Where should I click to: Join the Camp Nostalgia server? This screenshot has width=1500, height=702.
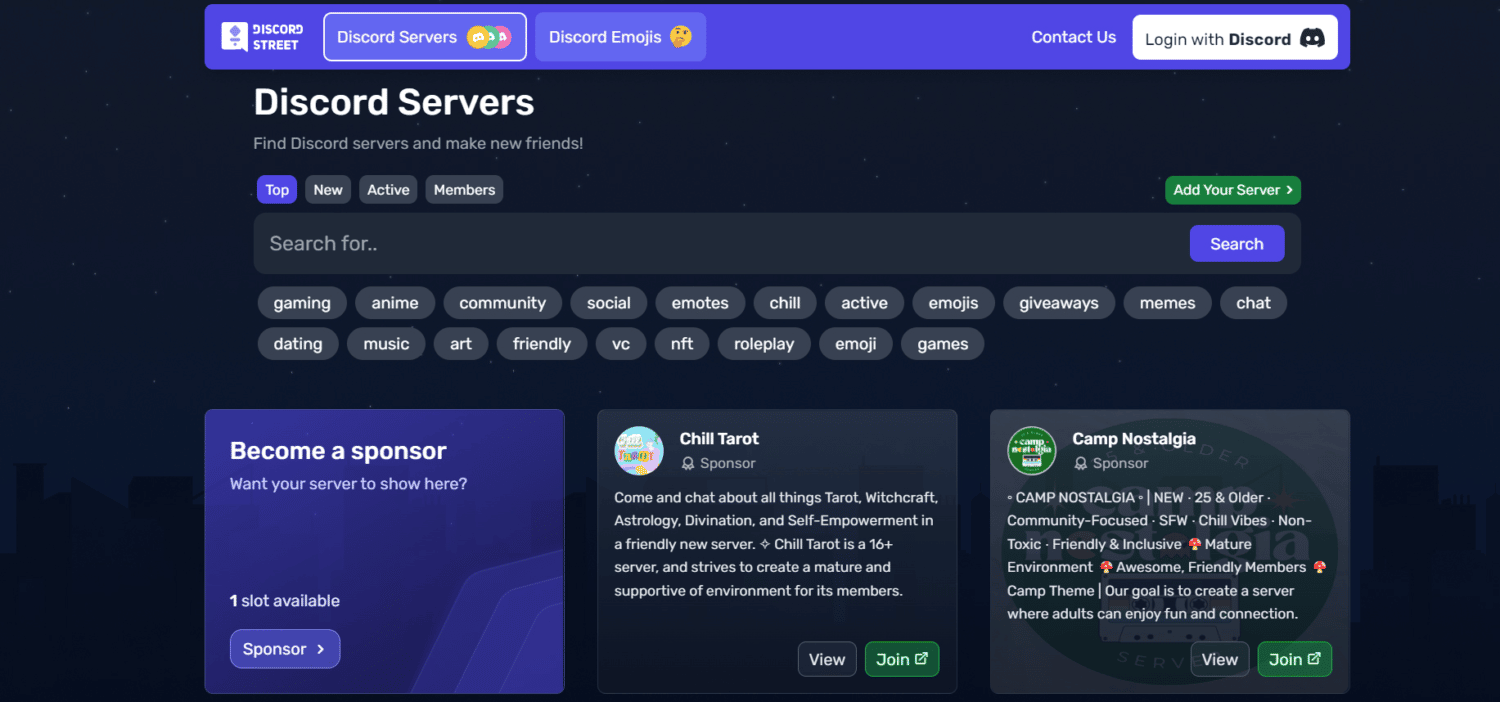click(x=1295, y=659)
